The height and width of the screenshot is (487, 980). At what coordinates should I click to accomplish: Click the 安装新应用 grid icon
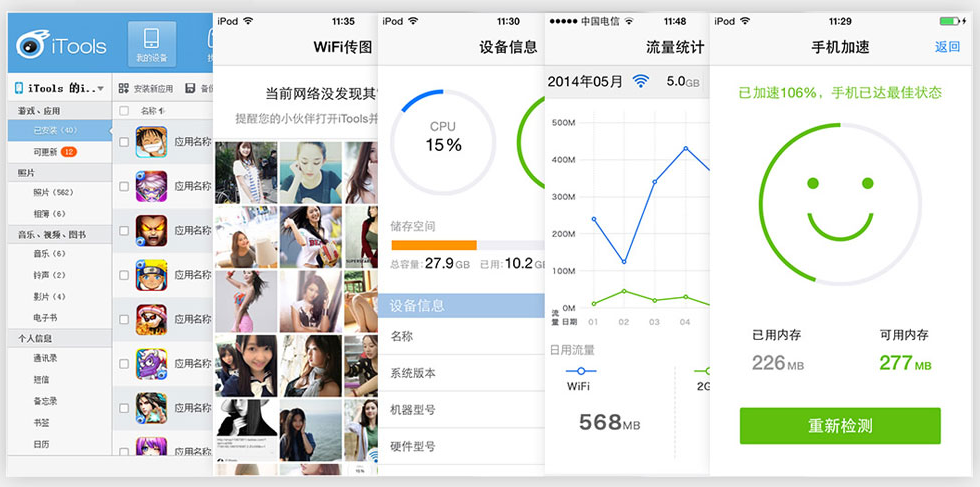(123, 89)
